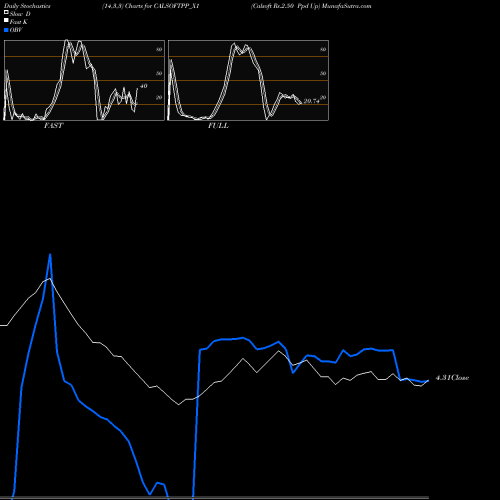Click the FULL label under right chart
This screenshot has width=500, height=500.
(x=218, y=126)
